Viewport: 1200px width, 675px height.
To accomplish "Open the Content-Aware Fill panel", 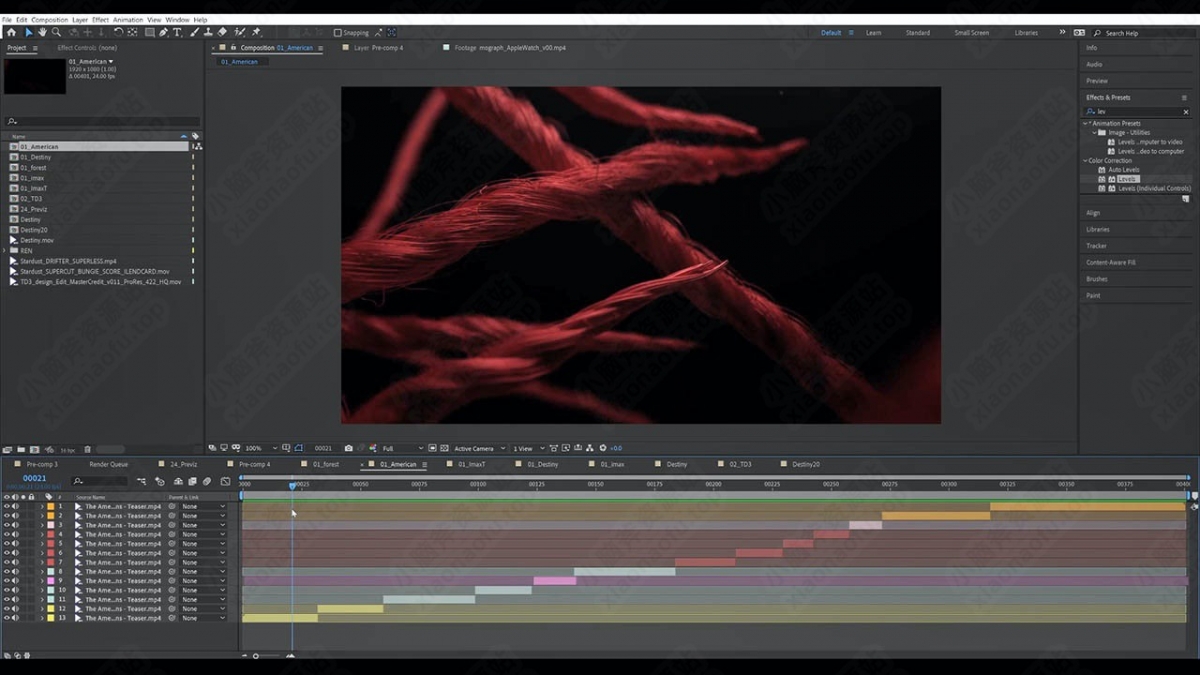I will point(1110,262).
